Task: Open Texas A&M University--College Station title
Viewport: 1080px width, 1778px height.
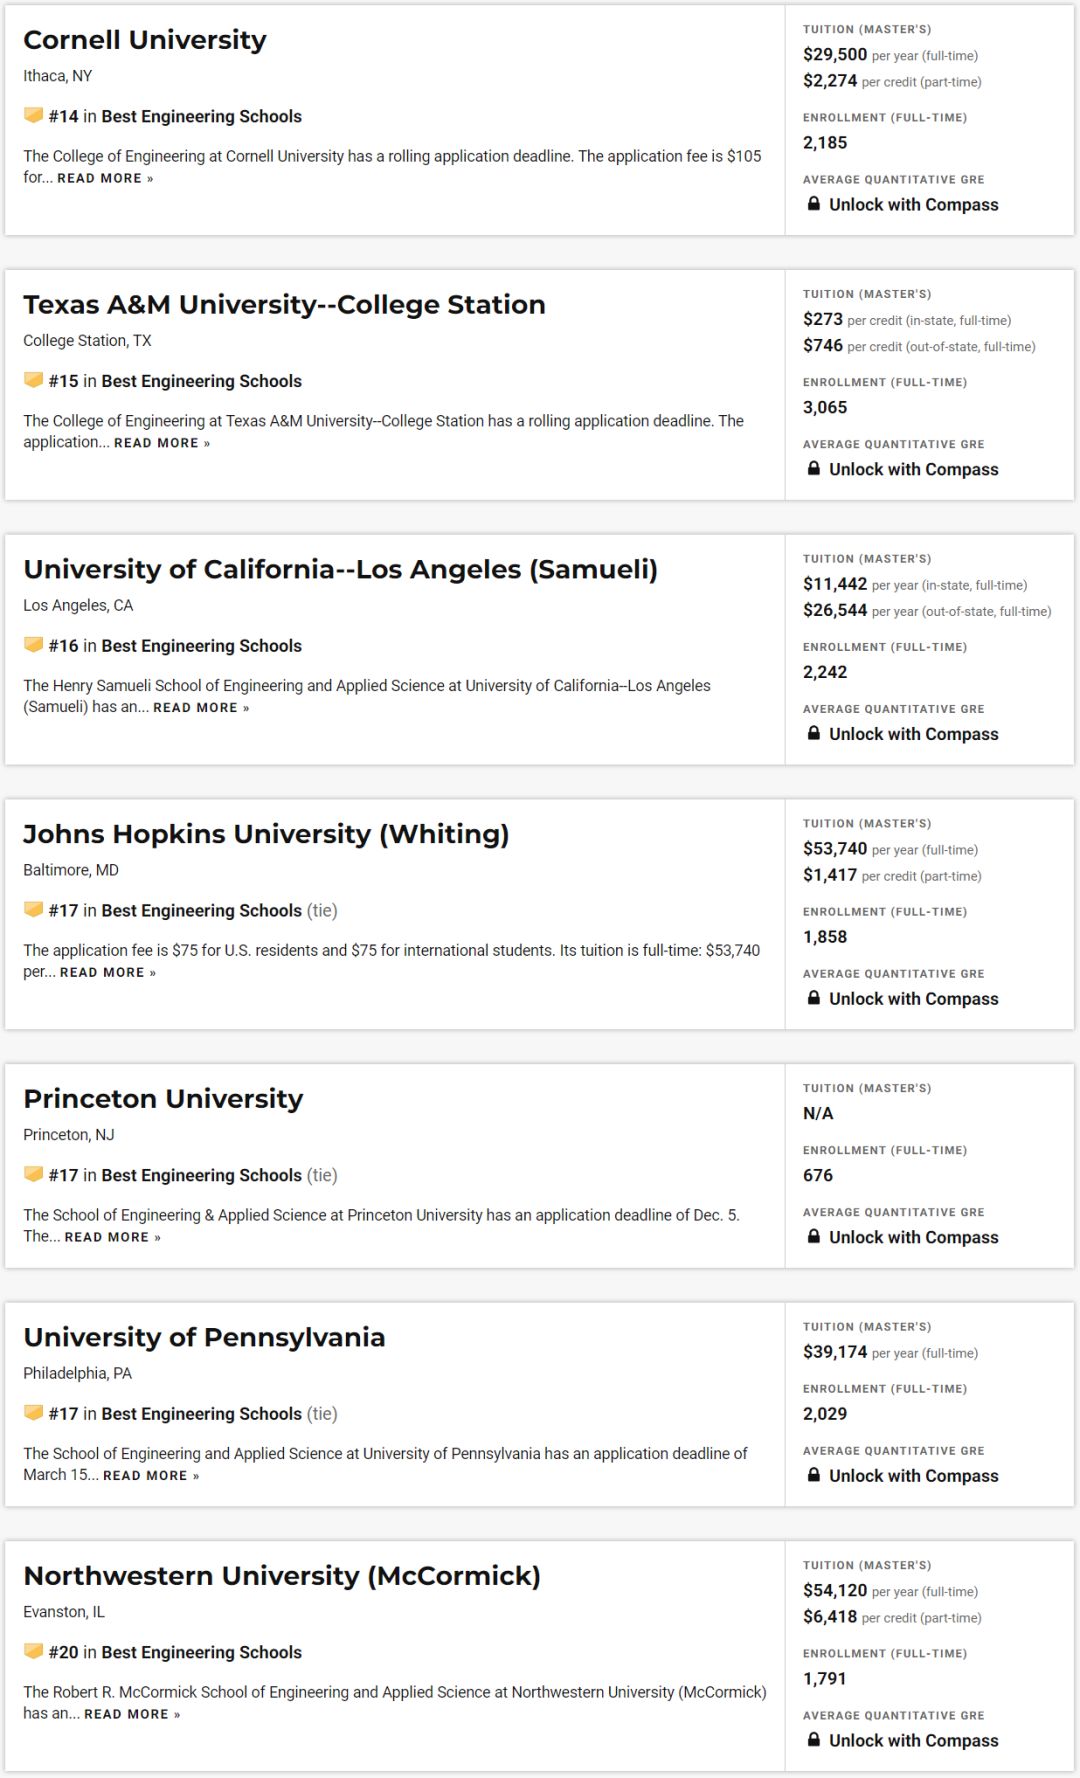Action: click(284, 305)
